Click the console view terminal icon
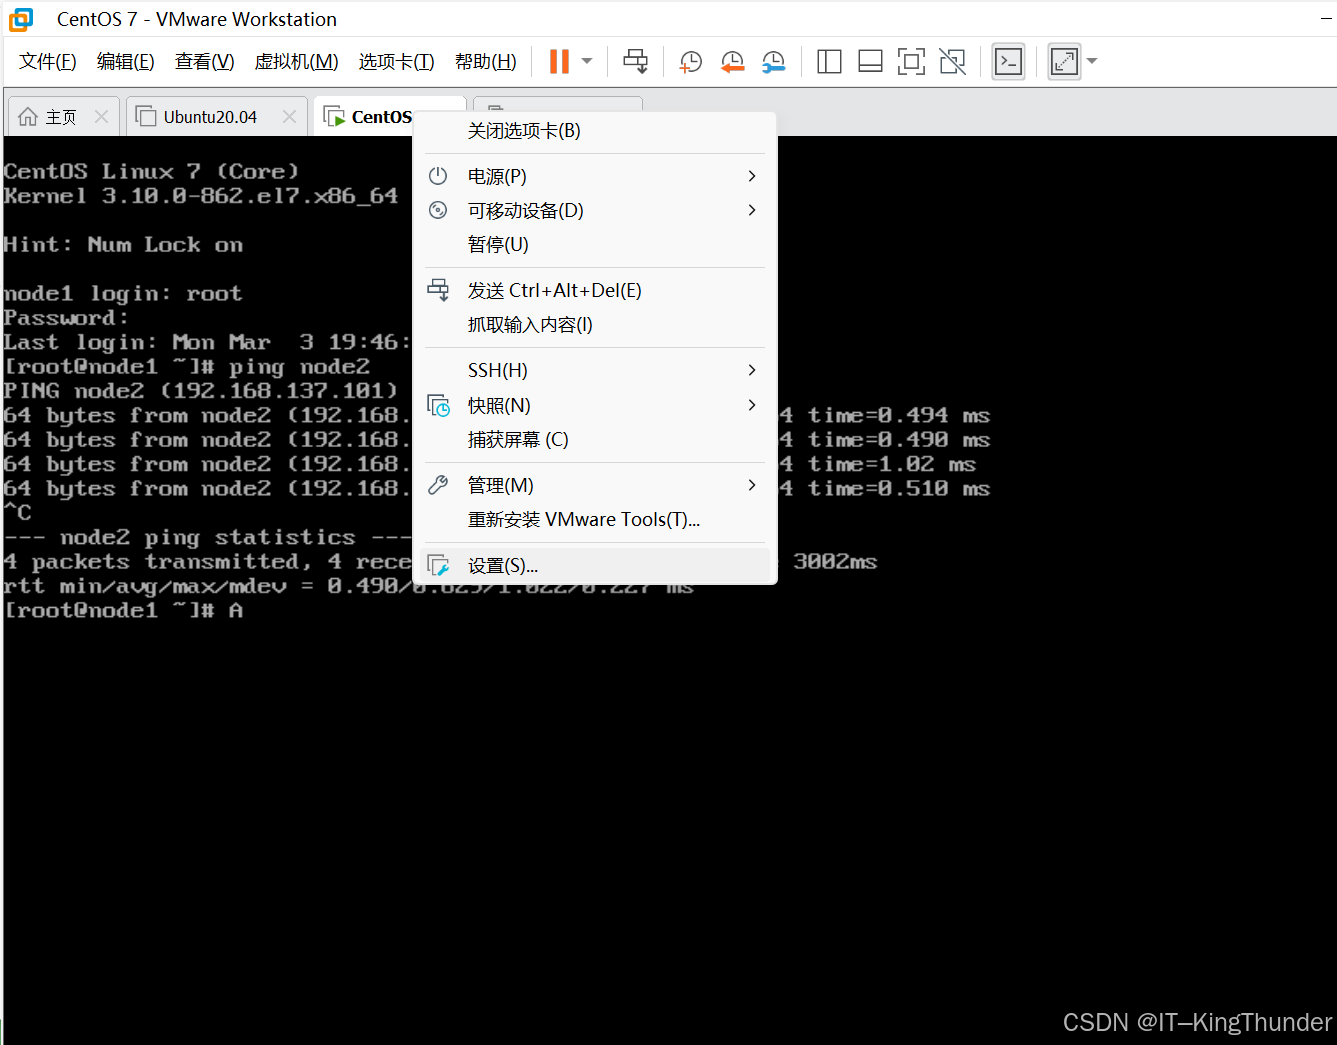The height and width of the screenshot is (1045, 1337). 1008,62
